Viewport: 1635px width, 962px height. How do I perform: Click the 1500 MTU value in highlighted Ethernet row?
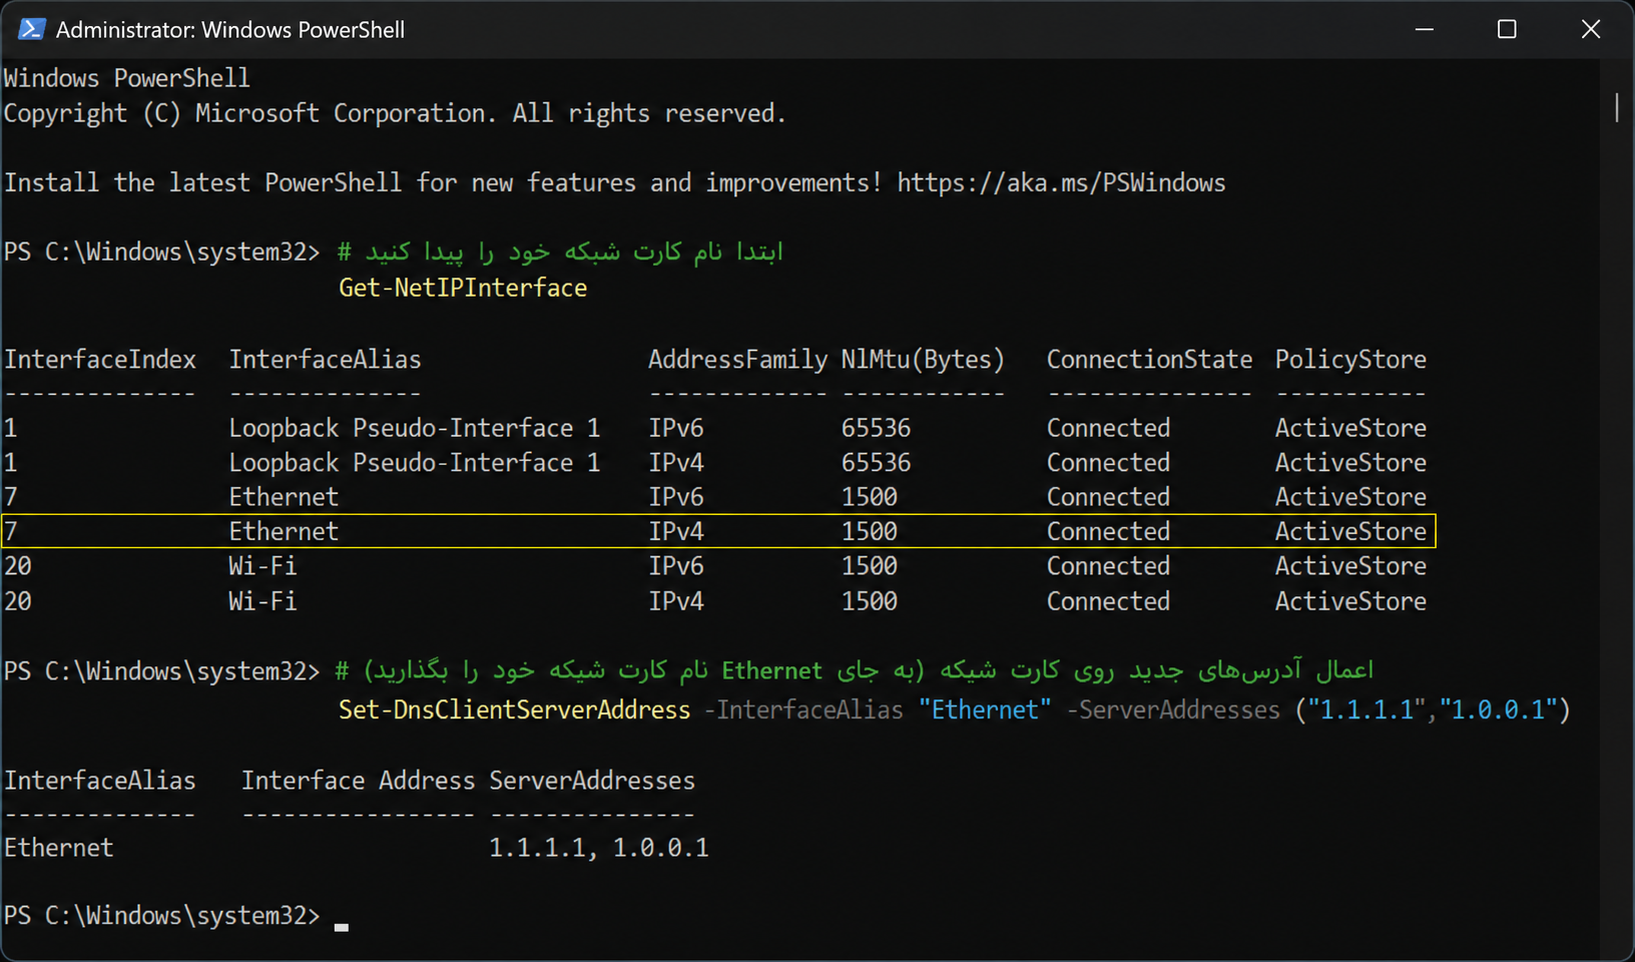click(x=869, y=531)
